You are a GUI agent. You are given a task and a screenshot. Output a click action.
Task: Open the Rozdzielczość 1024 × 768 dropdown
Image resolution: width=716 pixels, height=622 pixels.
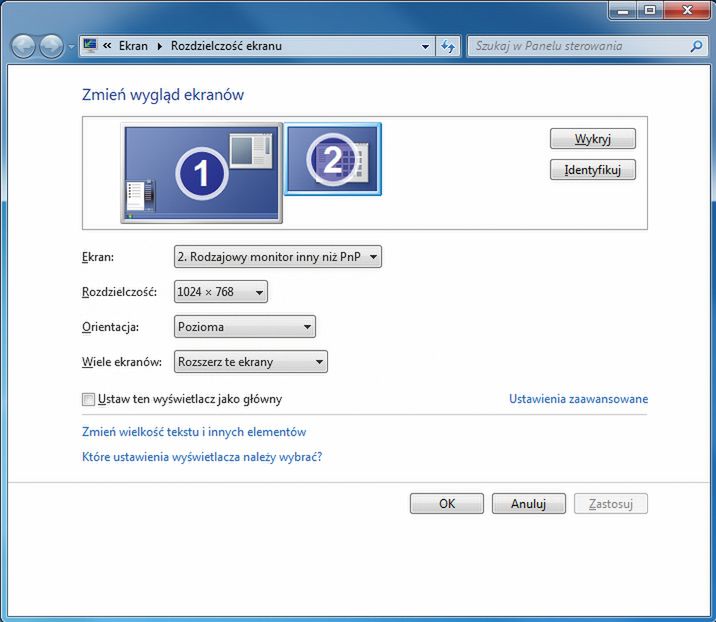[x=221, y=291]
